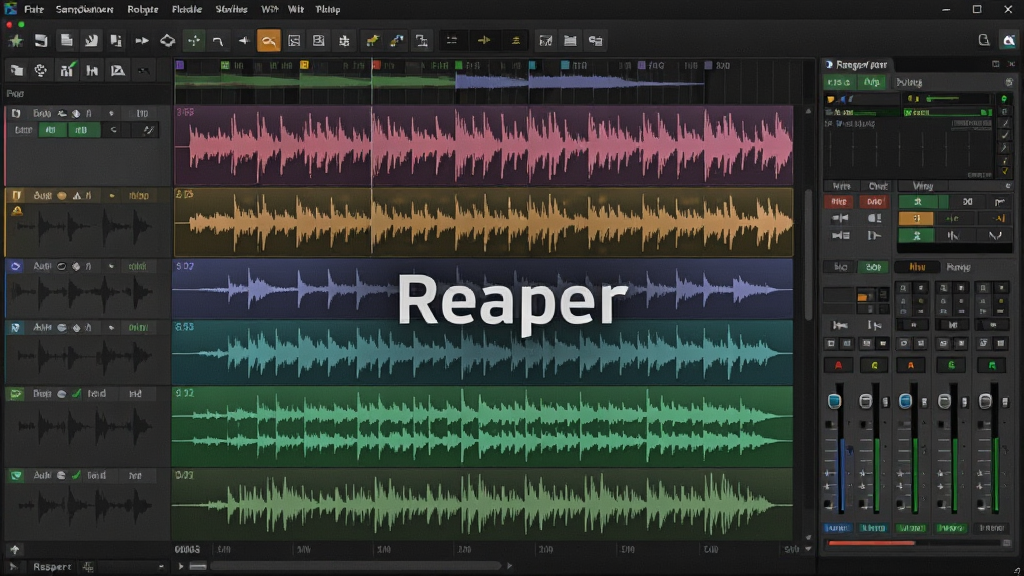Viewport: 1024px width, 576px height.
Task: Click the warning triangle icon under orange track
Action: click(17, 210)
